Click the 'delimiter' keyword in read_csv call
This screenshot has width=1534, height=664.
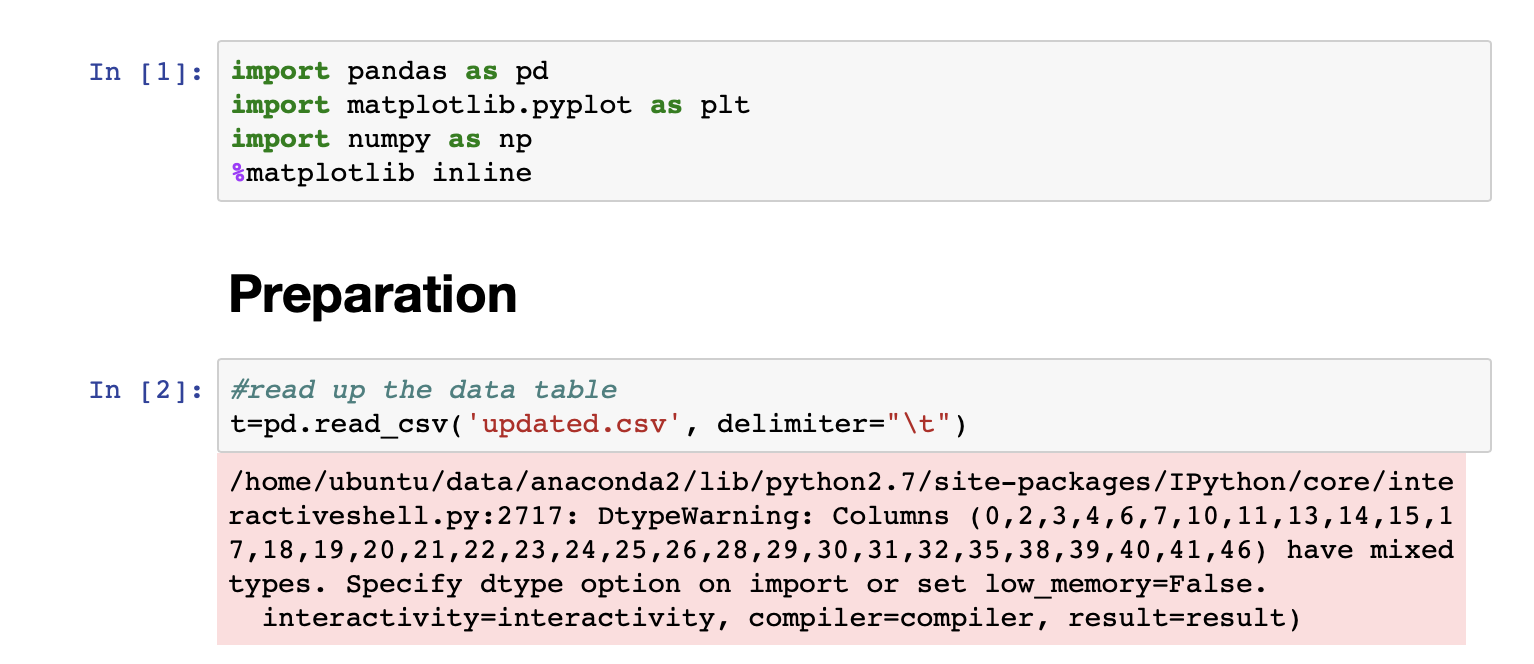[792, 425]
